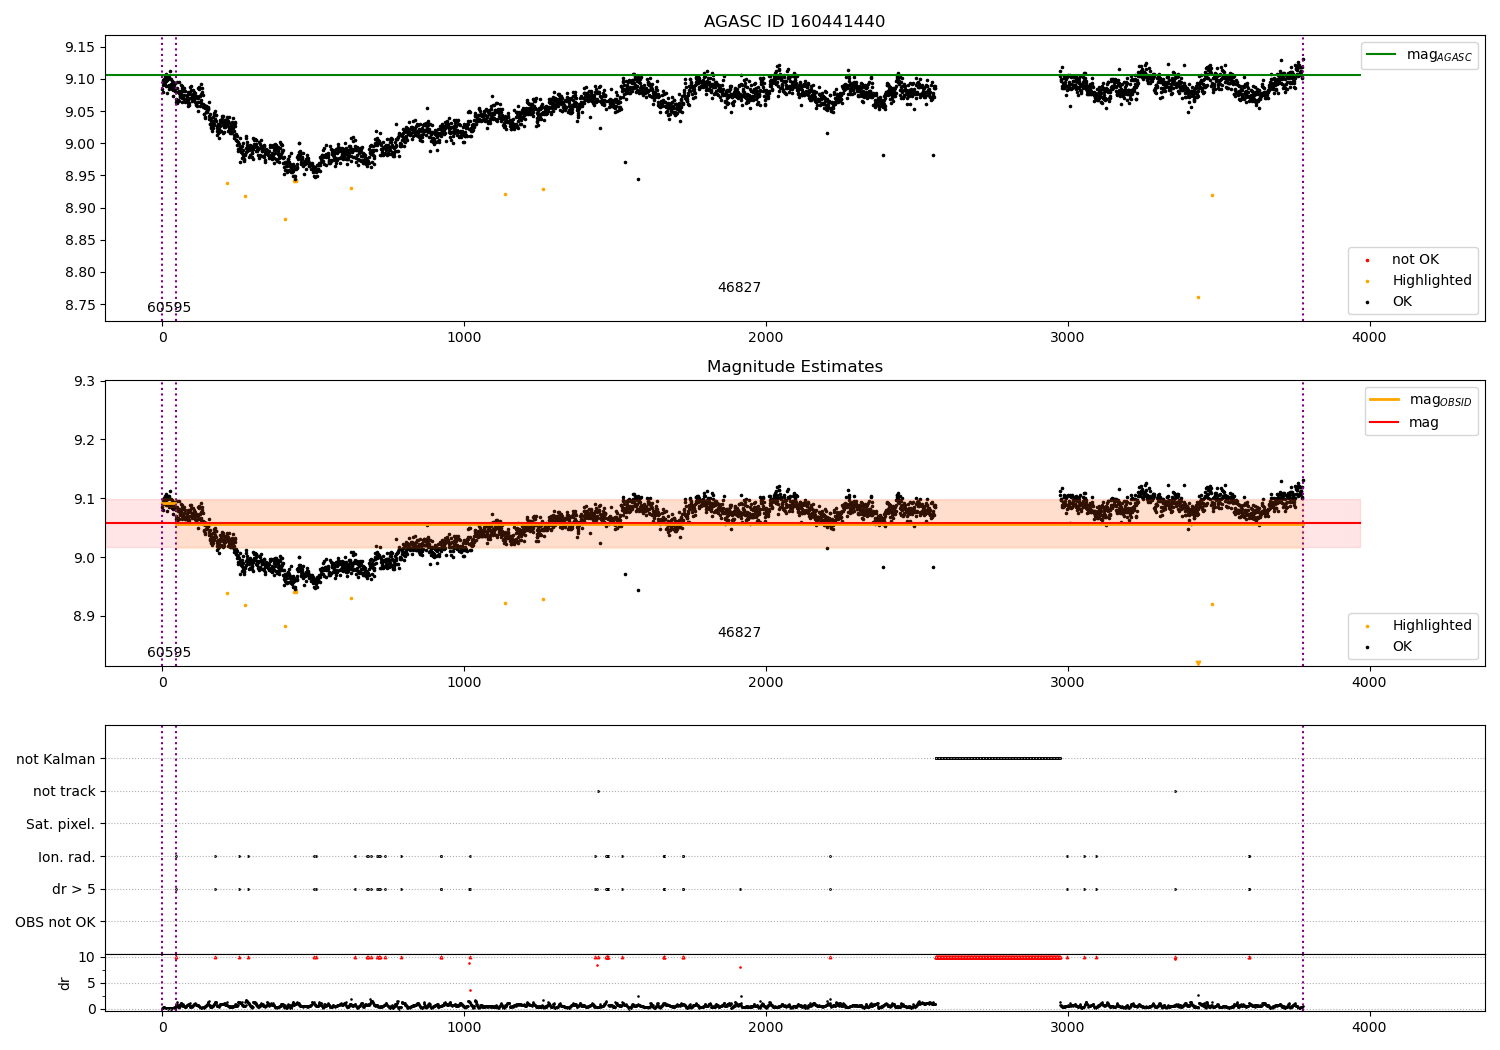1500x1050 pixels.
Task: Click the "not OK" legend entry in top plot
Action: coord(1415,260)
